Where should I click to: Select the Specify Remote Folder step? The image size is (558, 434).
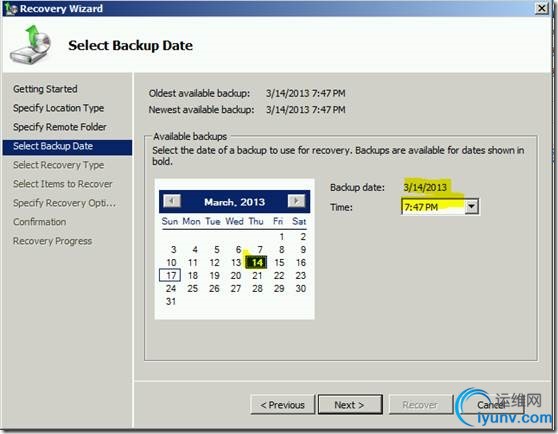pos(59,127)
